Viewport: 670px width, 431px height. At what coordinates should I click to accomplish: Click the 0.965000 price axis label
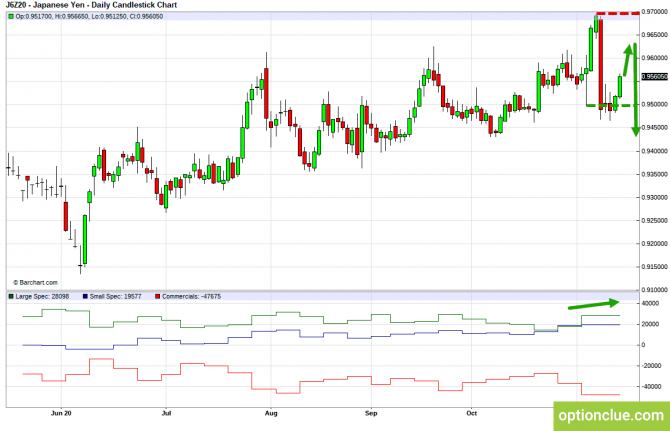point(654,35)
